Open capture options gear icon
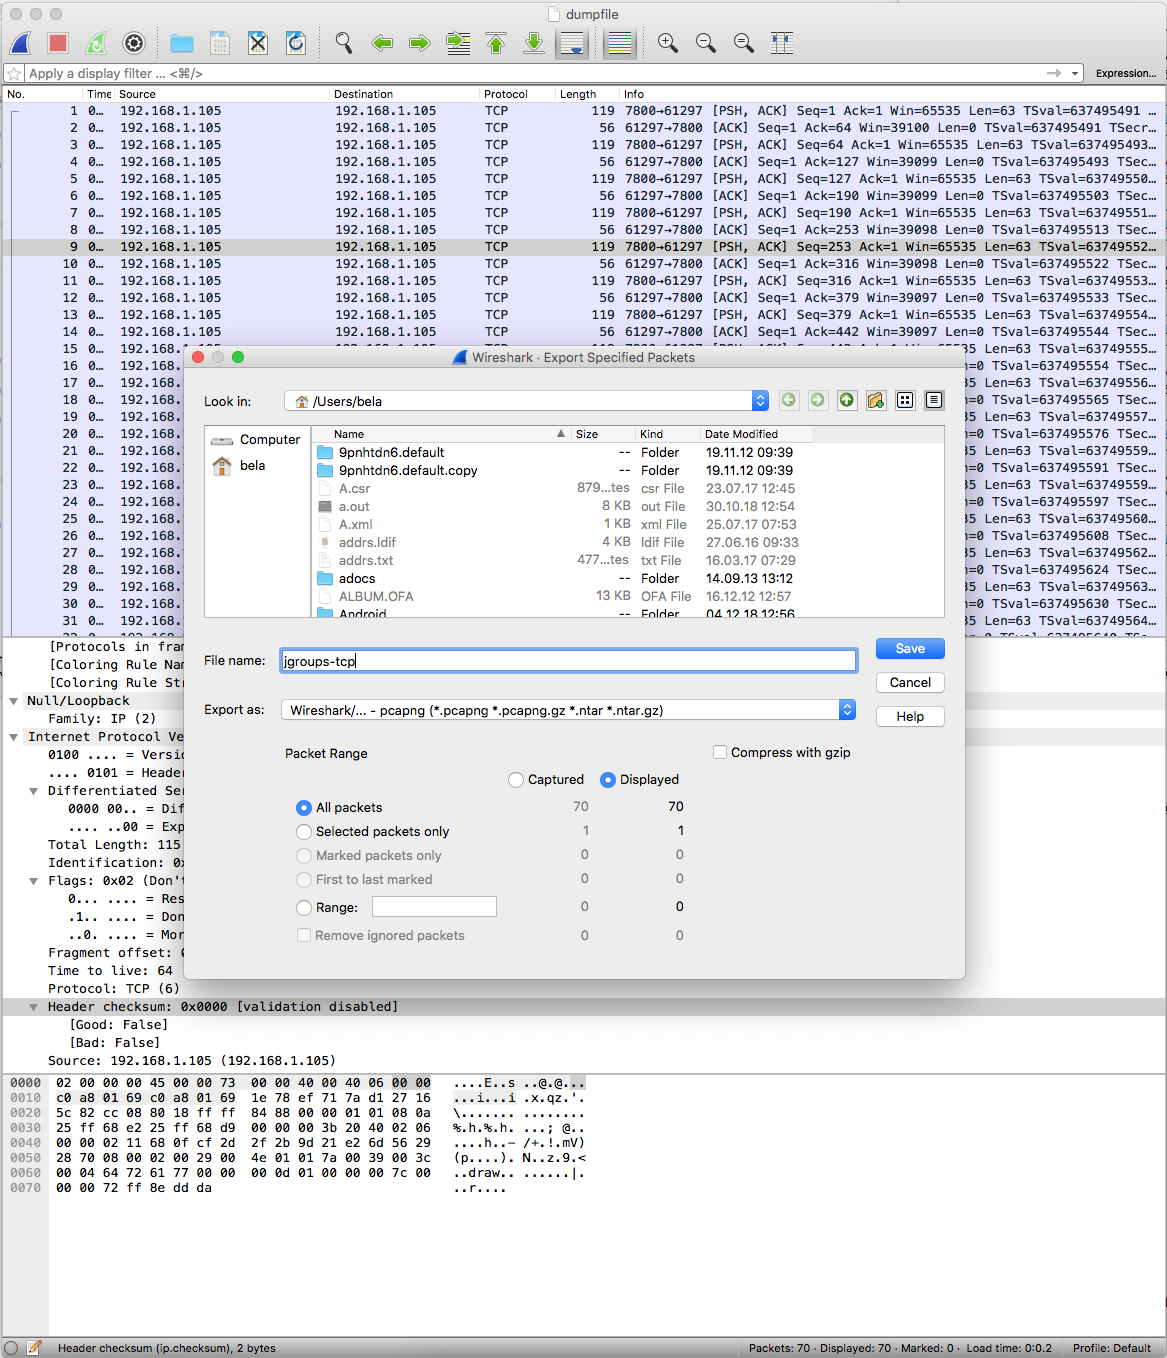 click(x=134, y=43)
